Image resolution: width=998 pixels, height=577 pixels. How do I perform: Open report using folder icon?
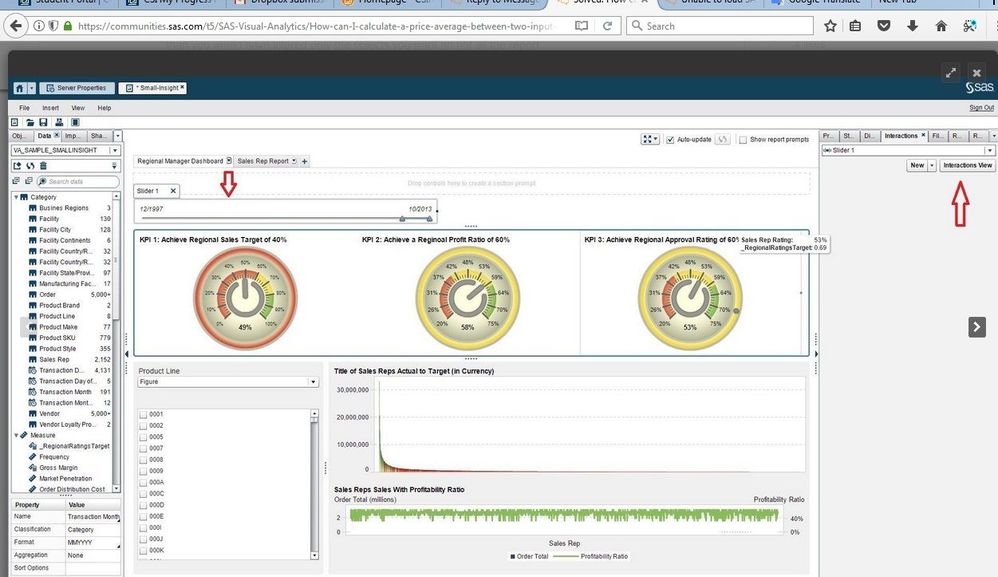[29, 122]
